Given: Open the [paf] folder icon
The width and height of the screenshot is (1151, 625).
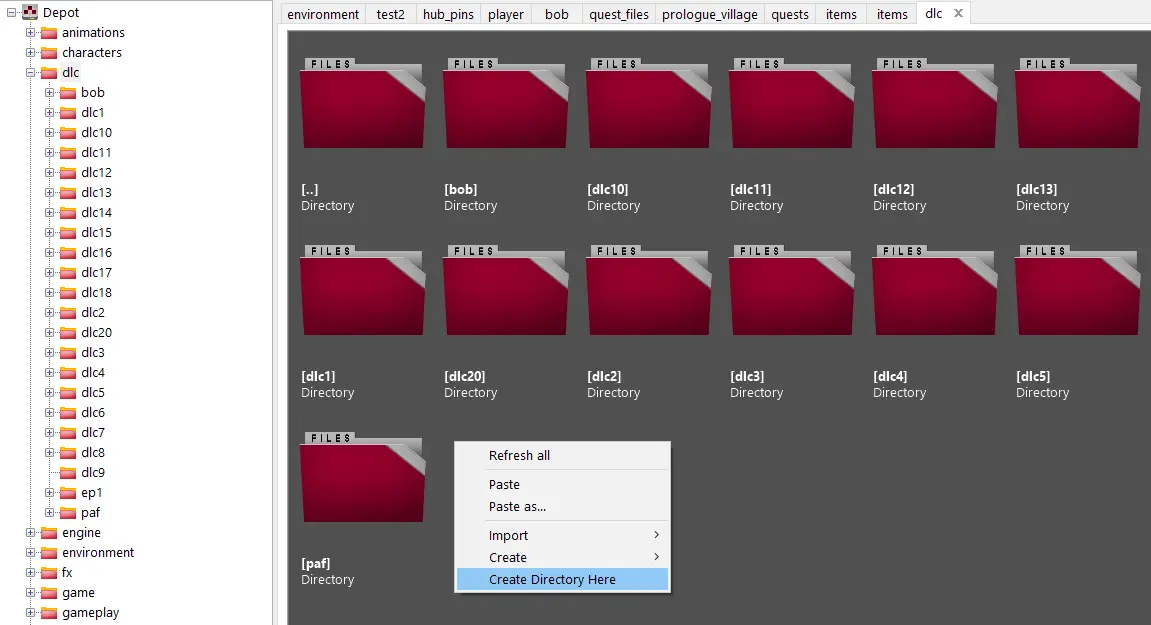Looking at the screenshot, I should click(362, 477).
